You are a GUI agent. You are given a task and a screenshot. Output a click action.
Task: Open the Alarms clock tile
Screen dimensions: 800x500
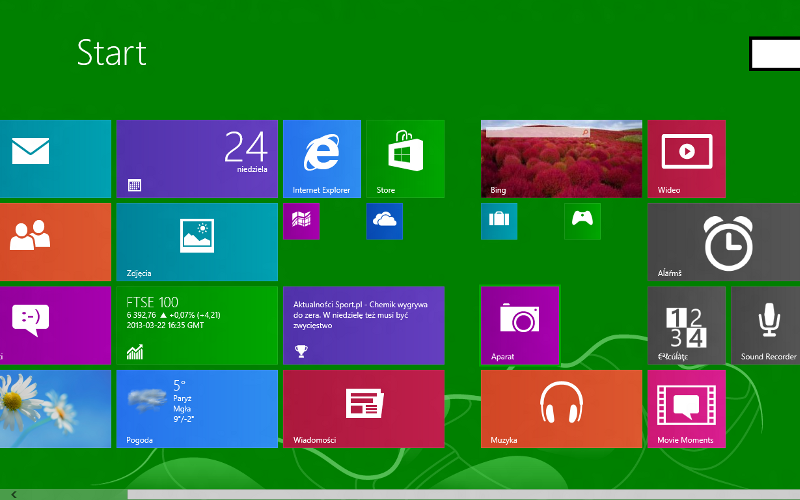(724, 242)
